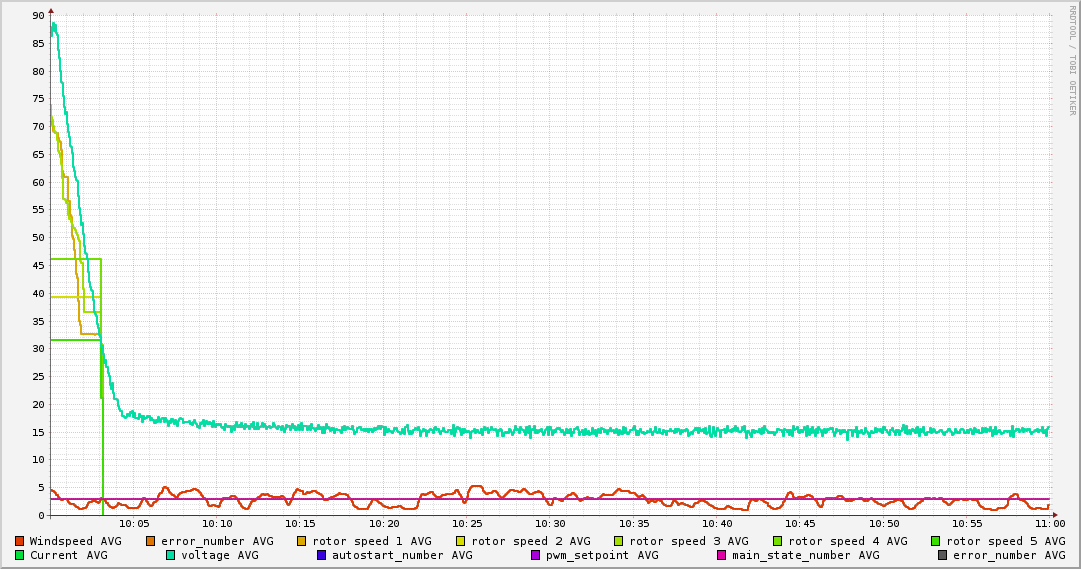Select the 'rotor speed 3 AVG' legend label
This screenshot has height=569, width=1081.
click(x=688, y=541)
